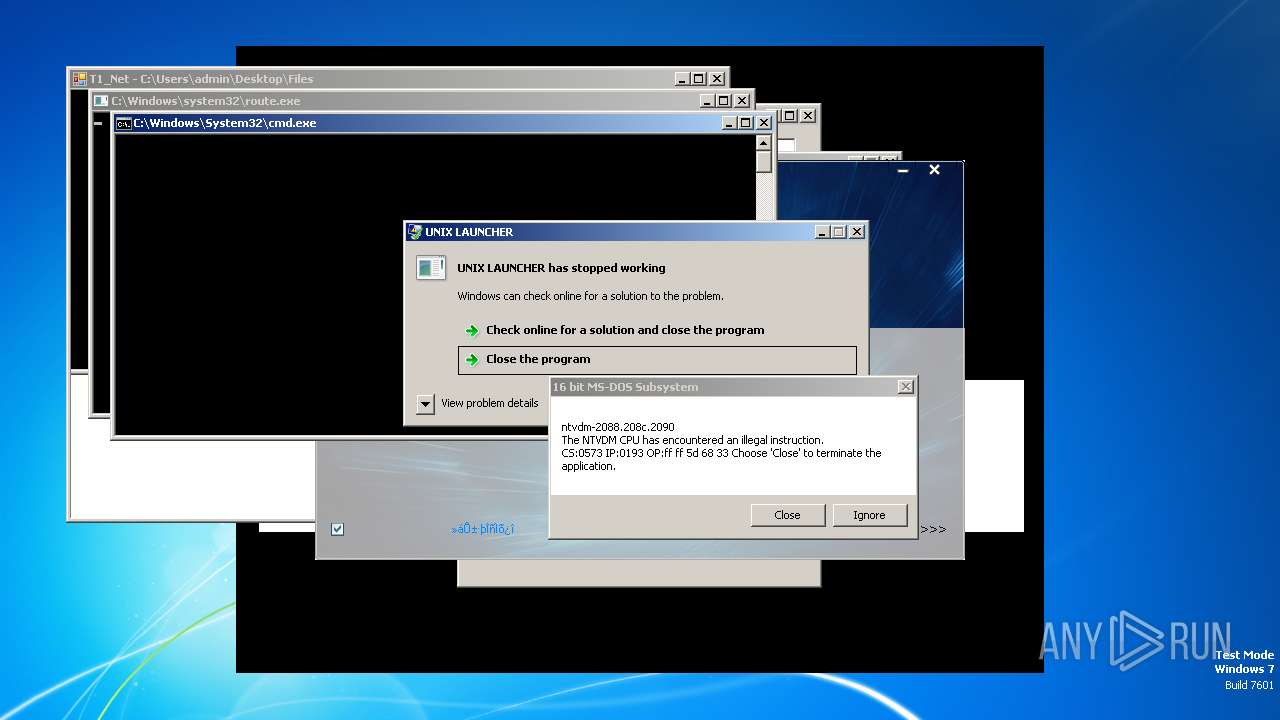The width and height of the screenshot is (1280, 720).
Task: Maximize the T1_Net window
Action: click(x=699, y=79)
